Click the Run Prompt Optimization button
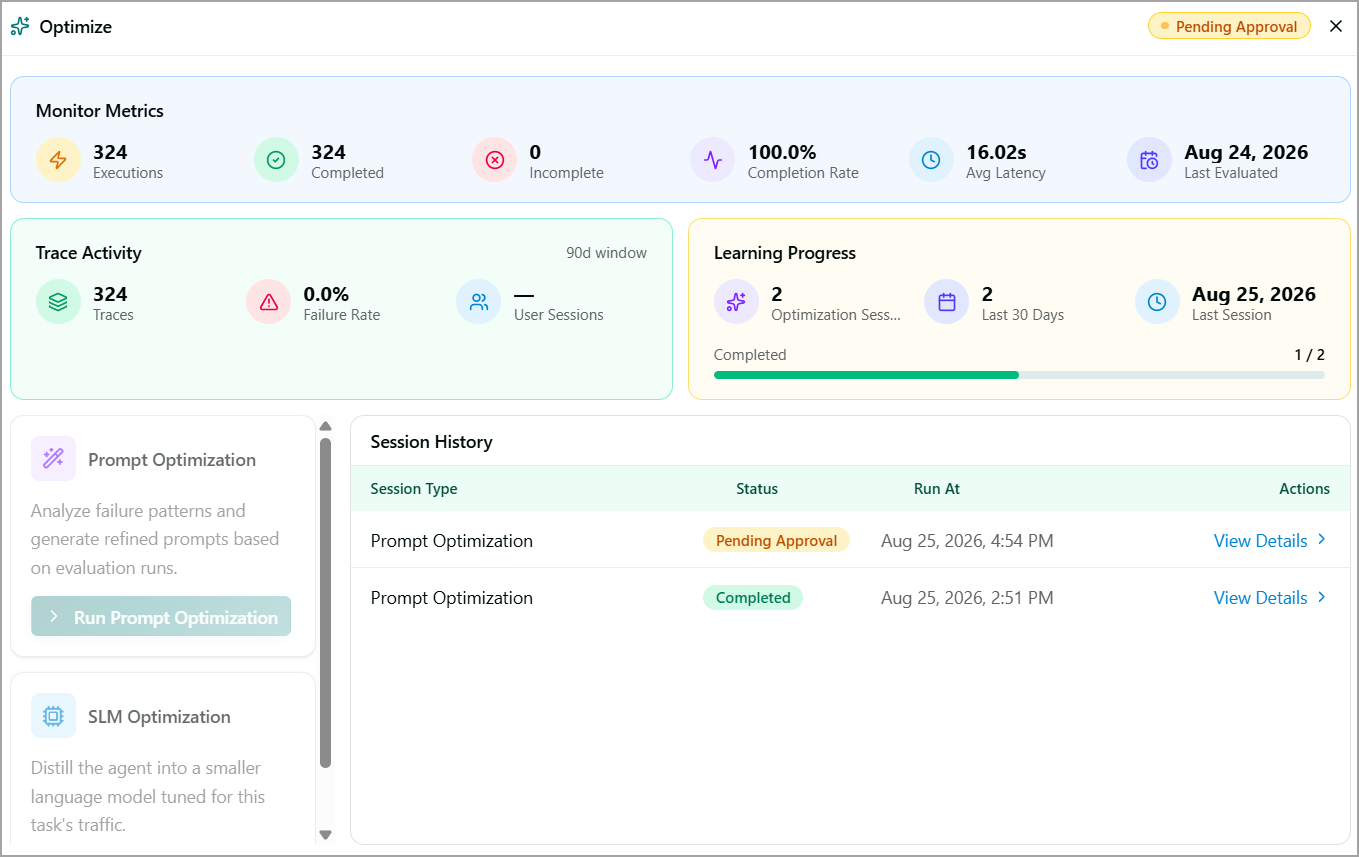 [x=161, y=617]
